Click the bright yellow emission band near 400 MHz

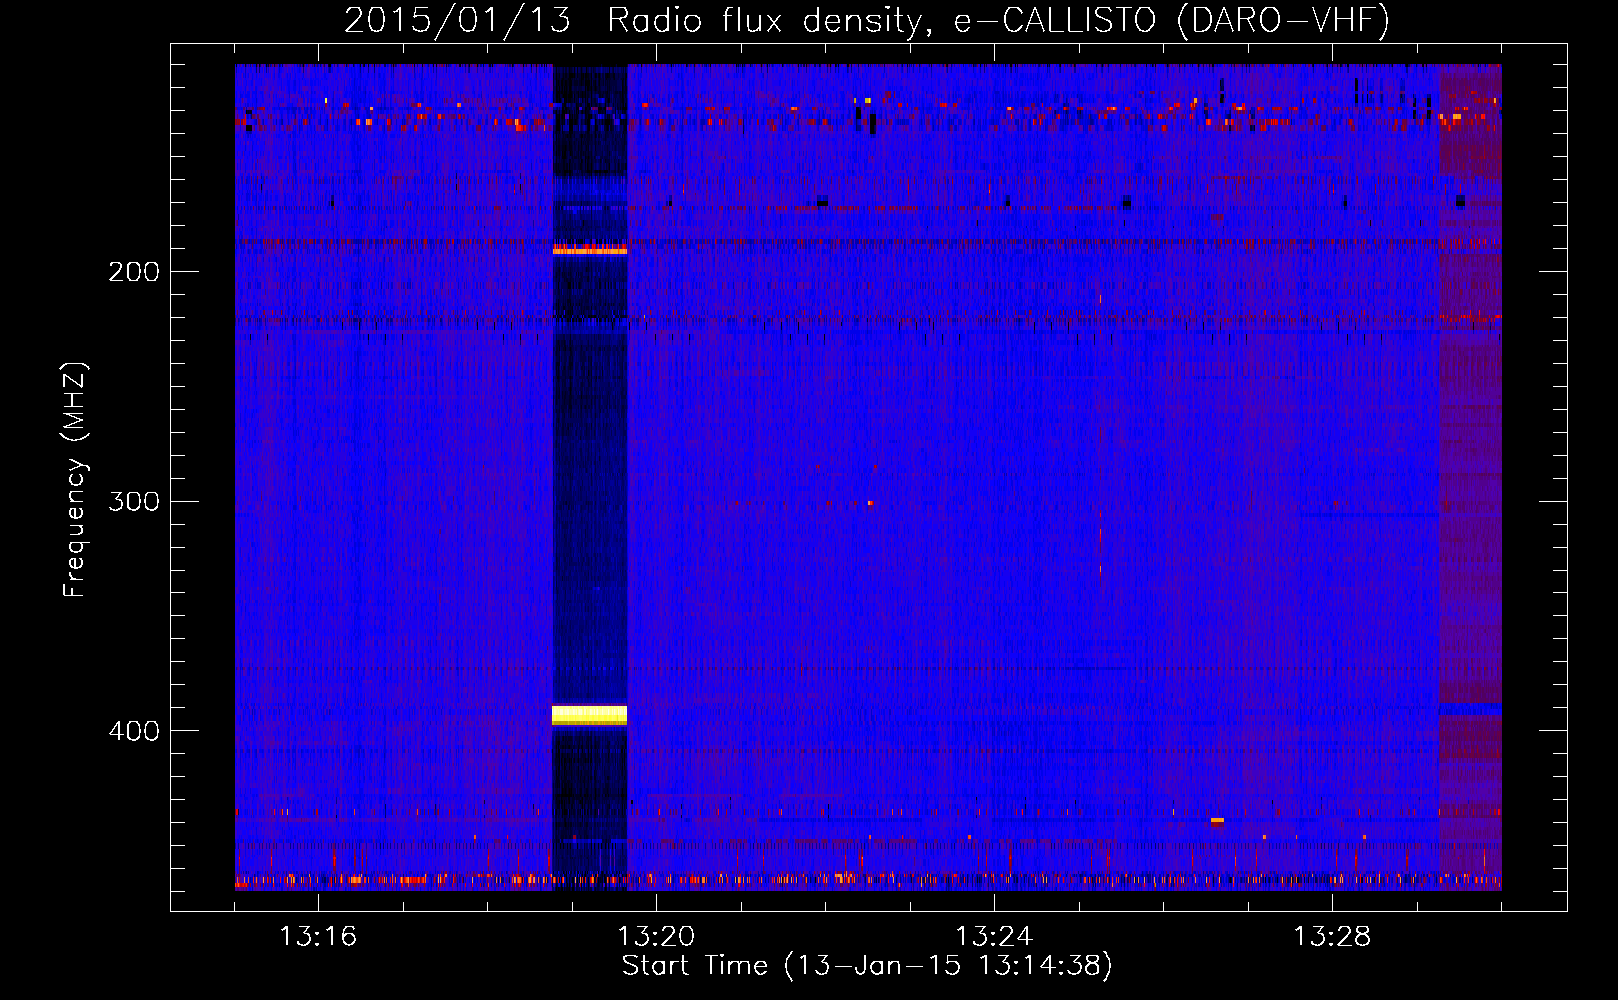590,715
